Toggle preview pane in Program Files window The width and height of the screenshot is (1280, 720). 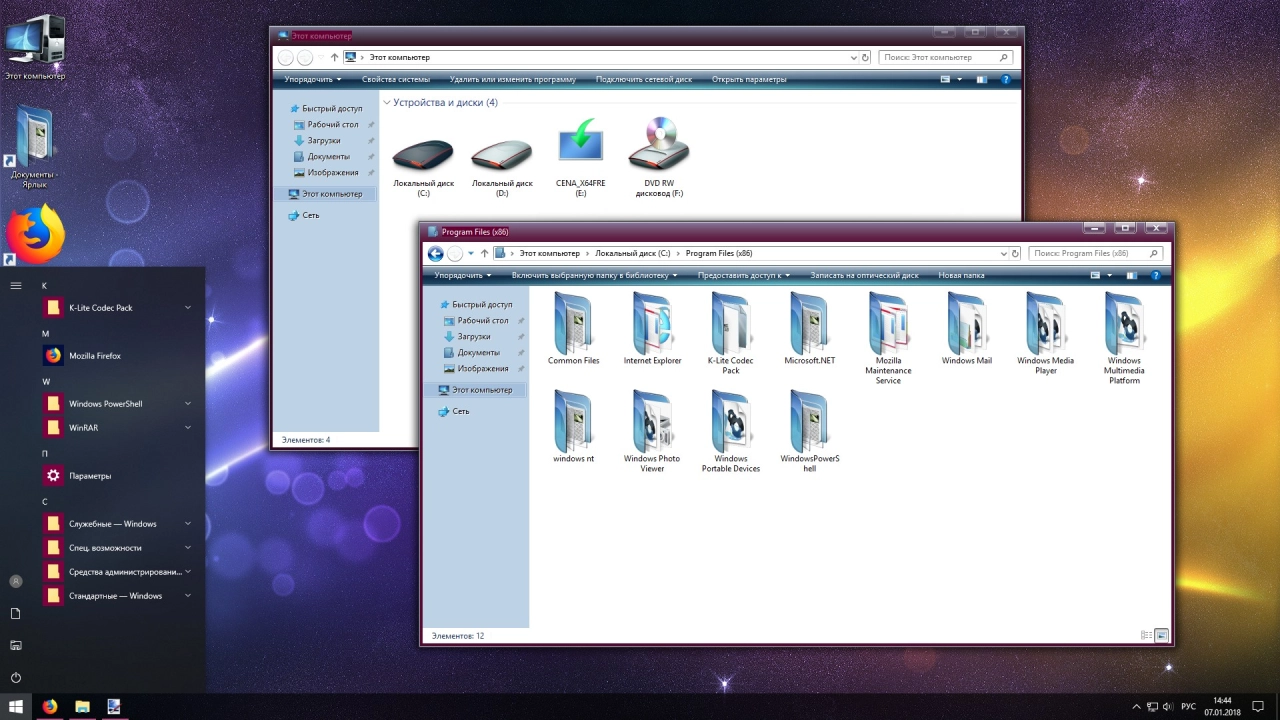(x=1131, y=275)
